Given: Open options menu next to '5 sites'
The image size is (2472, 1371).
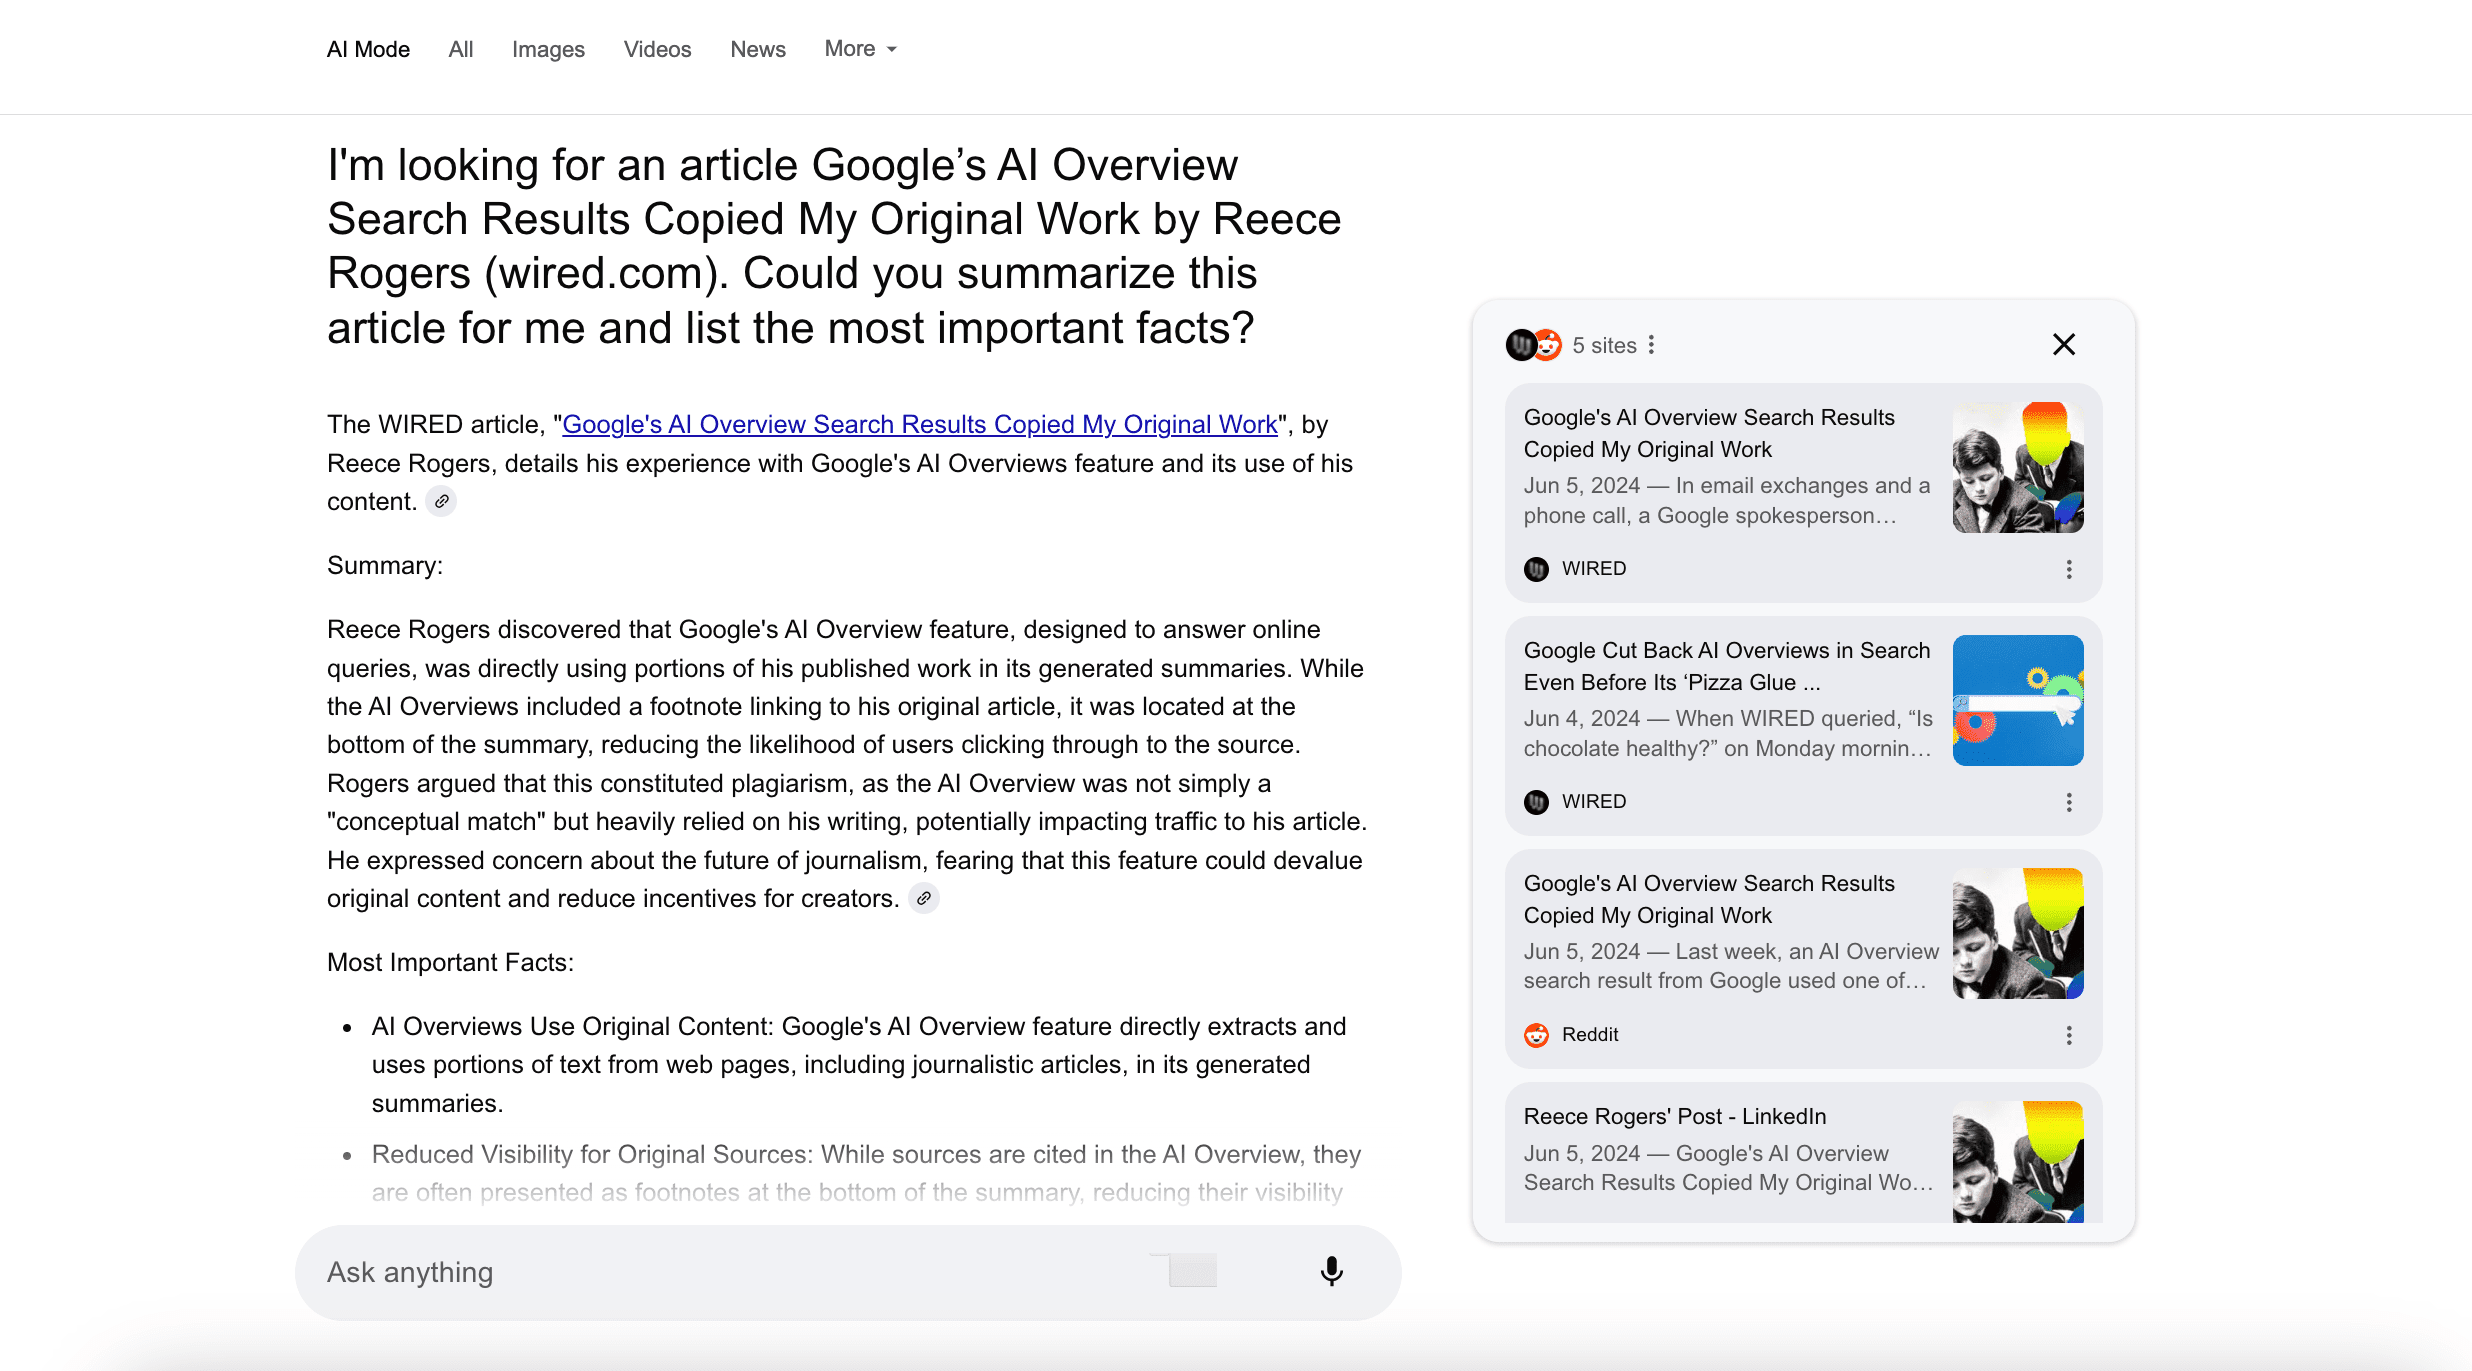Looking at the screenshot, I should pyautogui.click(x=1652, y=345).
